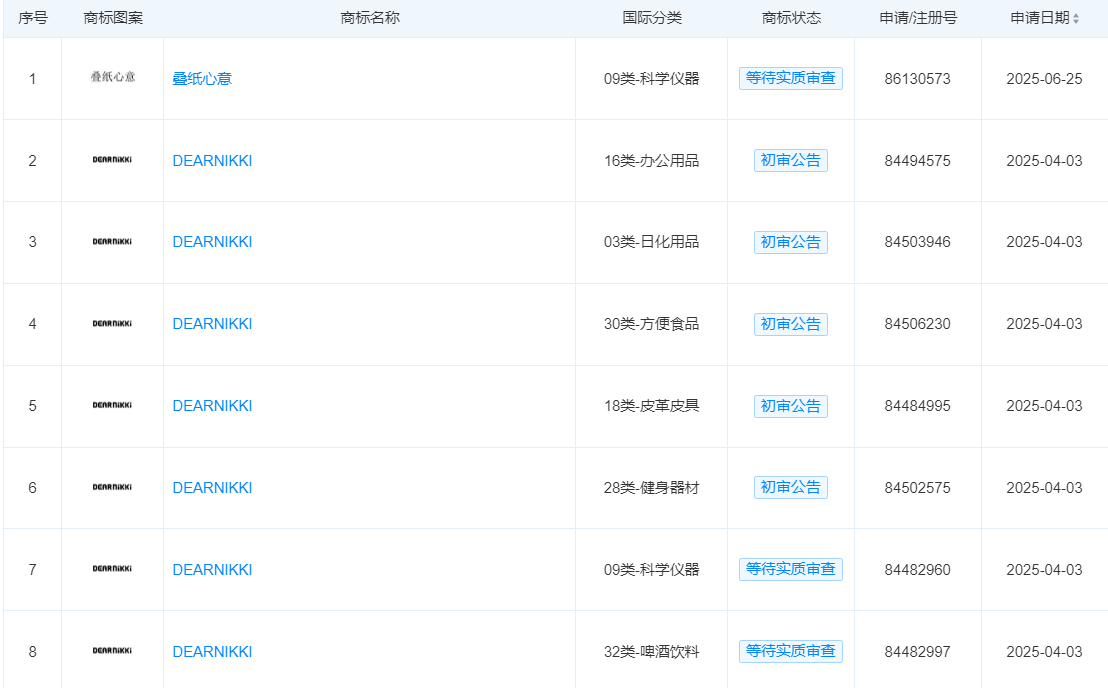Click the 2025-04-03 date in row 2
This screenshot has height=688, width=1108.
1044,161
